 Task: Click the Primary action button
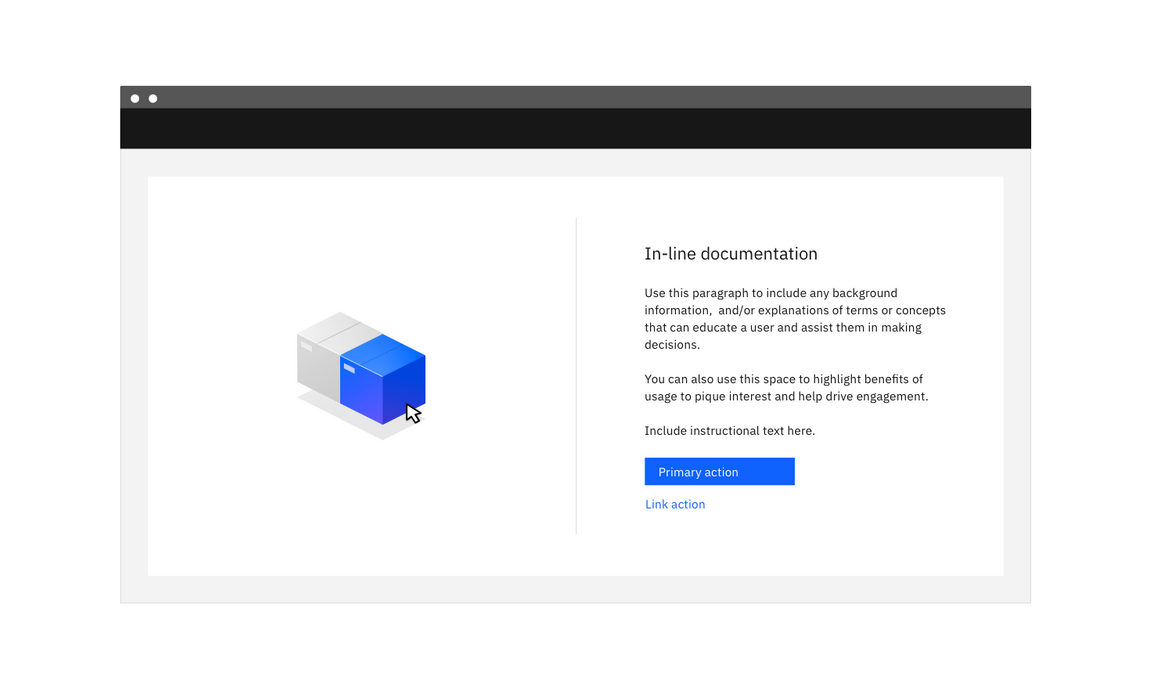point(719,472)
